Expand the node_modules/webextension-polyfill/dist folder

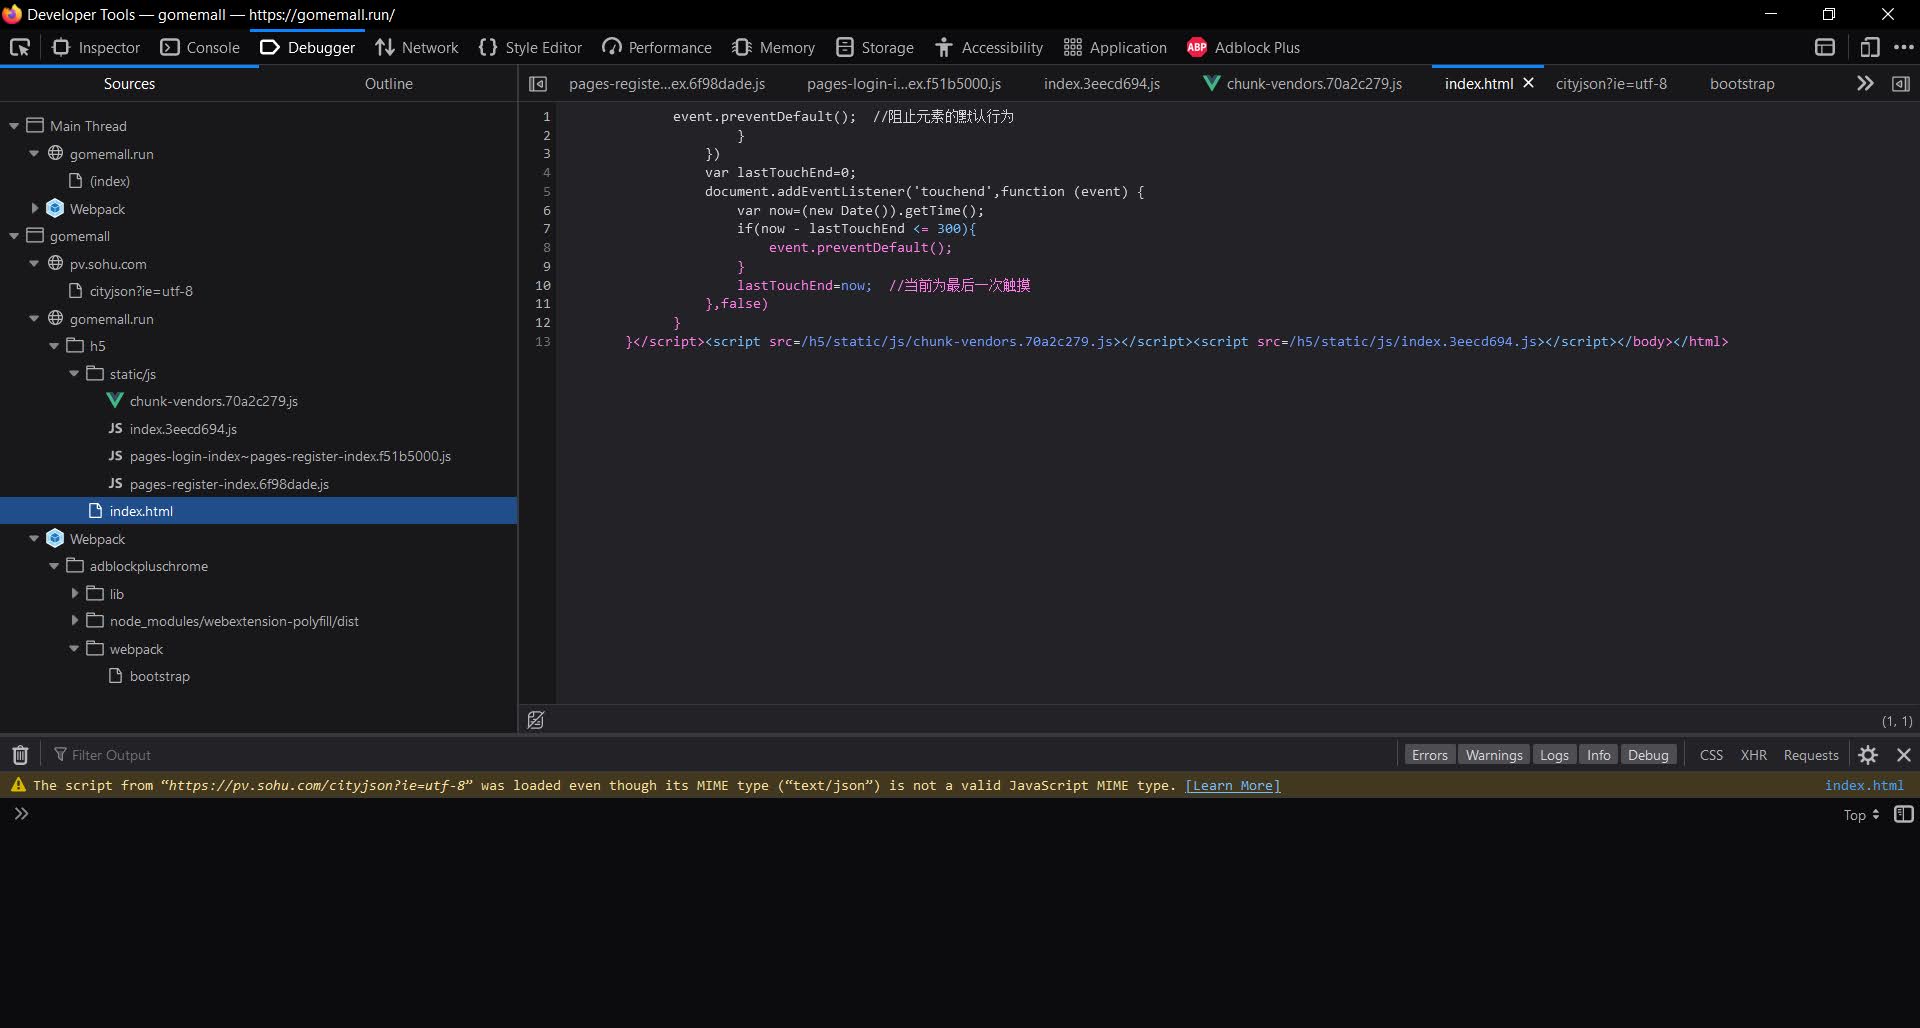[x=74, y=621]
